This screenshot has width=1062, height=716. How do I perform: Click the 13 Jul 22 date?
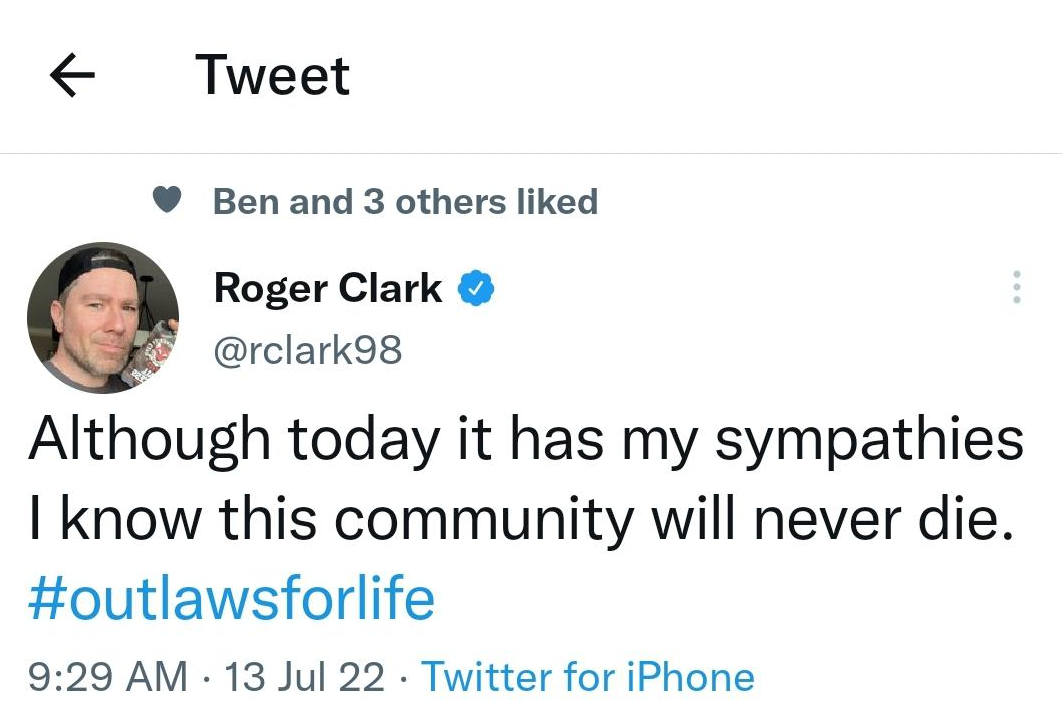pos(305,677)
